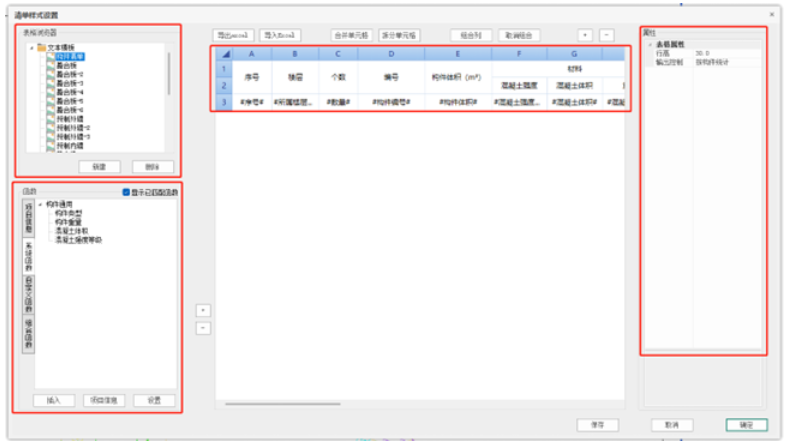Click the 导入Excel button
Viewport: 790px width, 442px height.
tap(280, 35)
